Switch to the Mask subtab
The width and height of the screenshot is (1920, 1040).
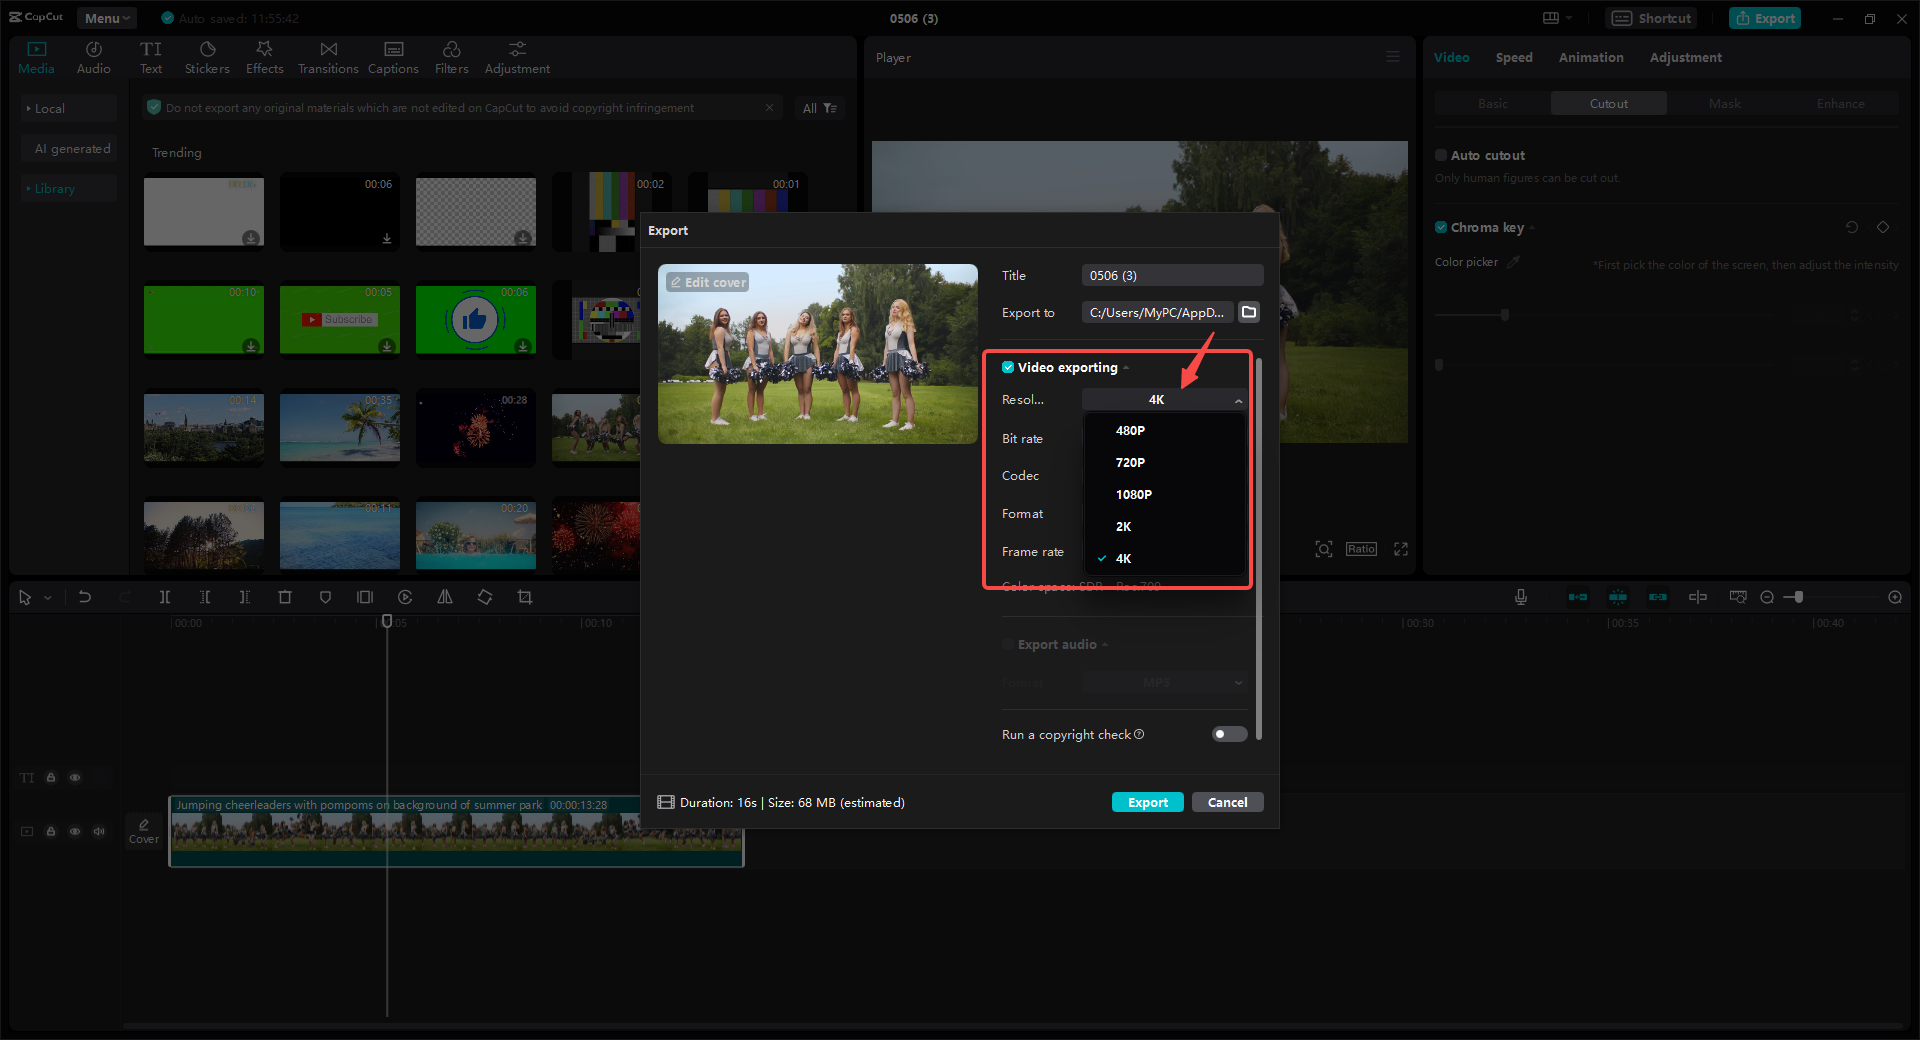point(1724,103)
